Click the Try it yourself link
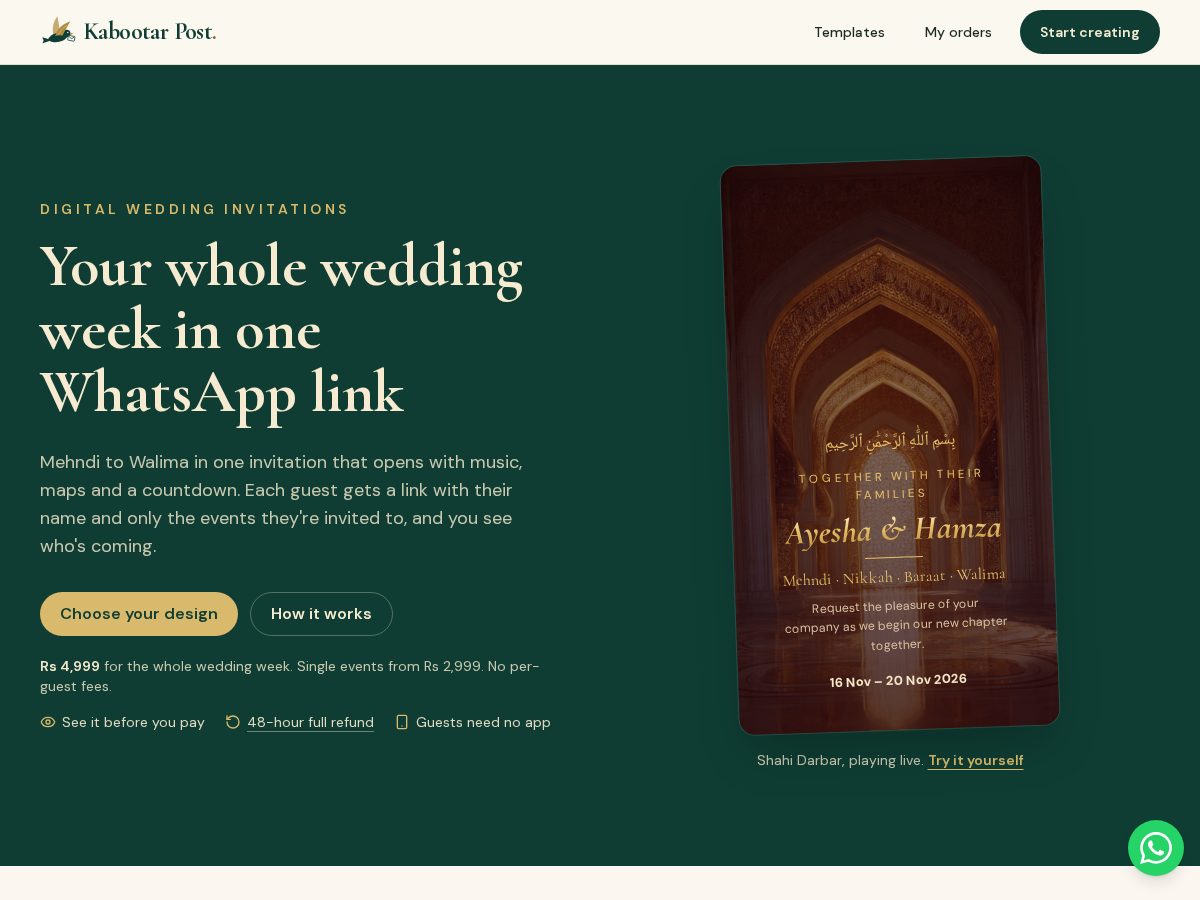 coord(975,760)
